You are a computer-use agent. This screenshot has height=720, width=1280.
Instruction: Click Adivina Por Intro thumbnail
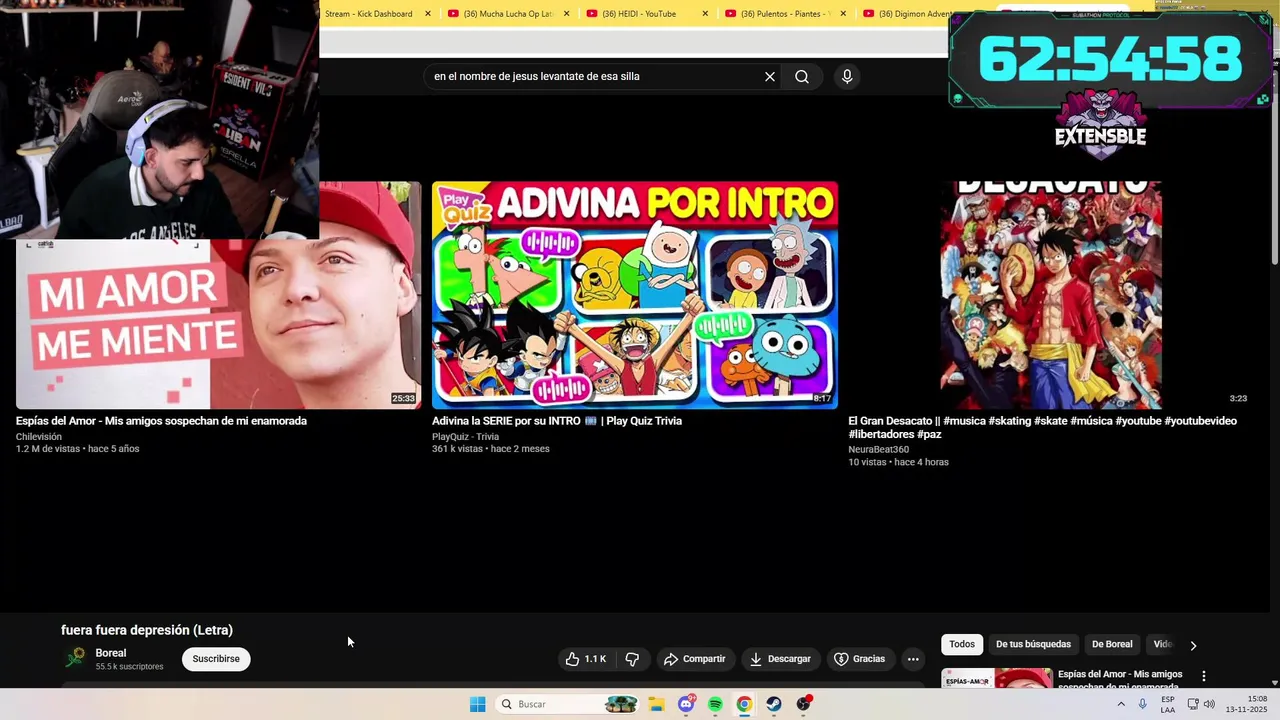pyautogui.click(x=635, y=295)
